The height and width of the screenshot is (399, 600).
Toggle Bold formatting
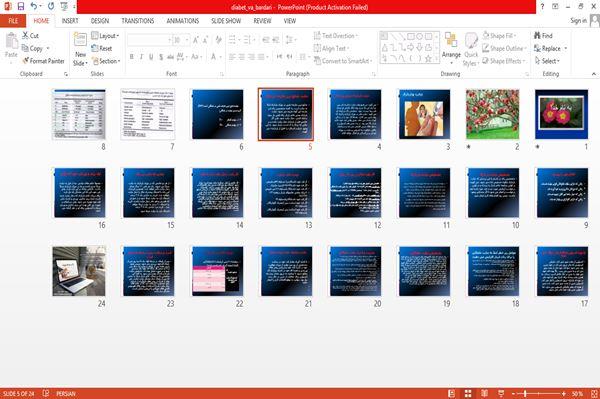click(x=132, y=57)
